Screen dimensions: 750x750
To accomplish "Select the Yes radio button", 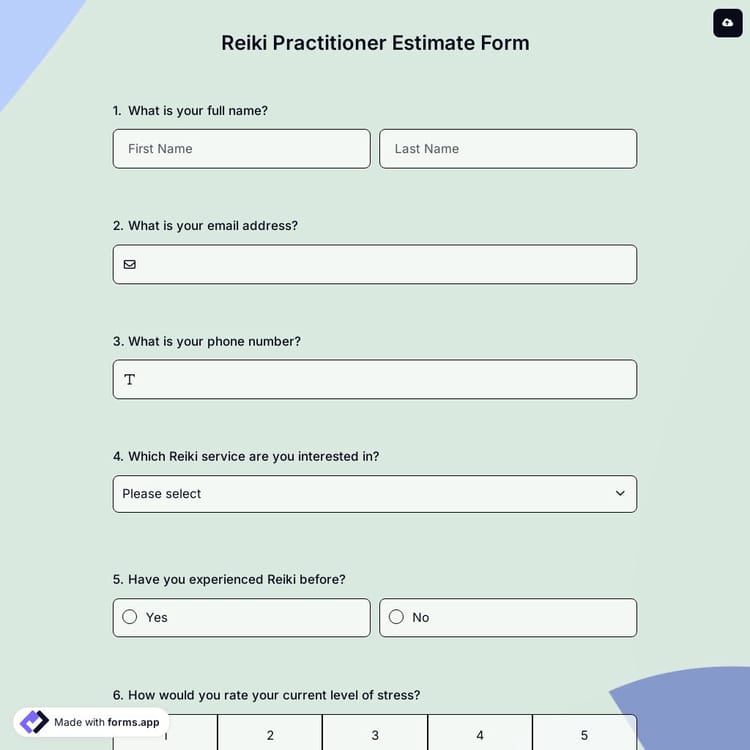I will point(130,617).
